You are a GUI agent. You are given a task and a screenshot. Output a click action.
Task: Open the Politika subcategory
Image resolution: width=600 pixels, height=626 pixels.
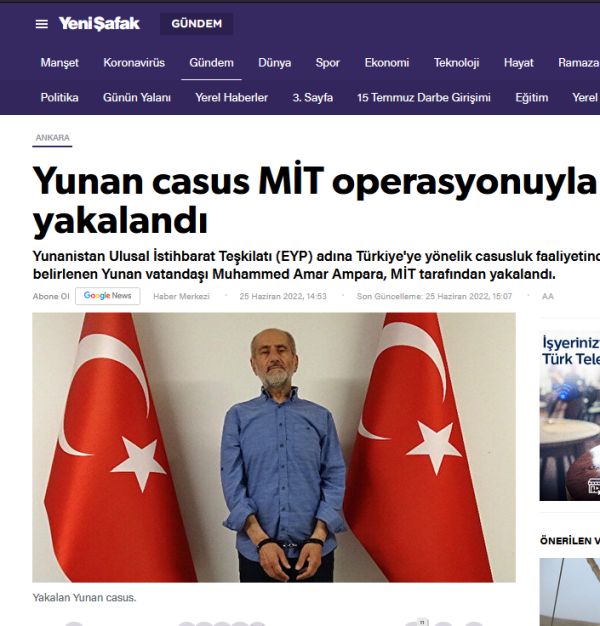59,97
